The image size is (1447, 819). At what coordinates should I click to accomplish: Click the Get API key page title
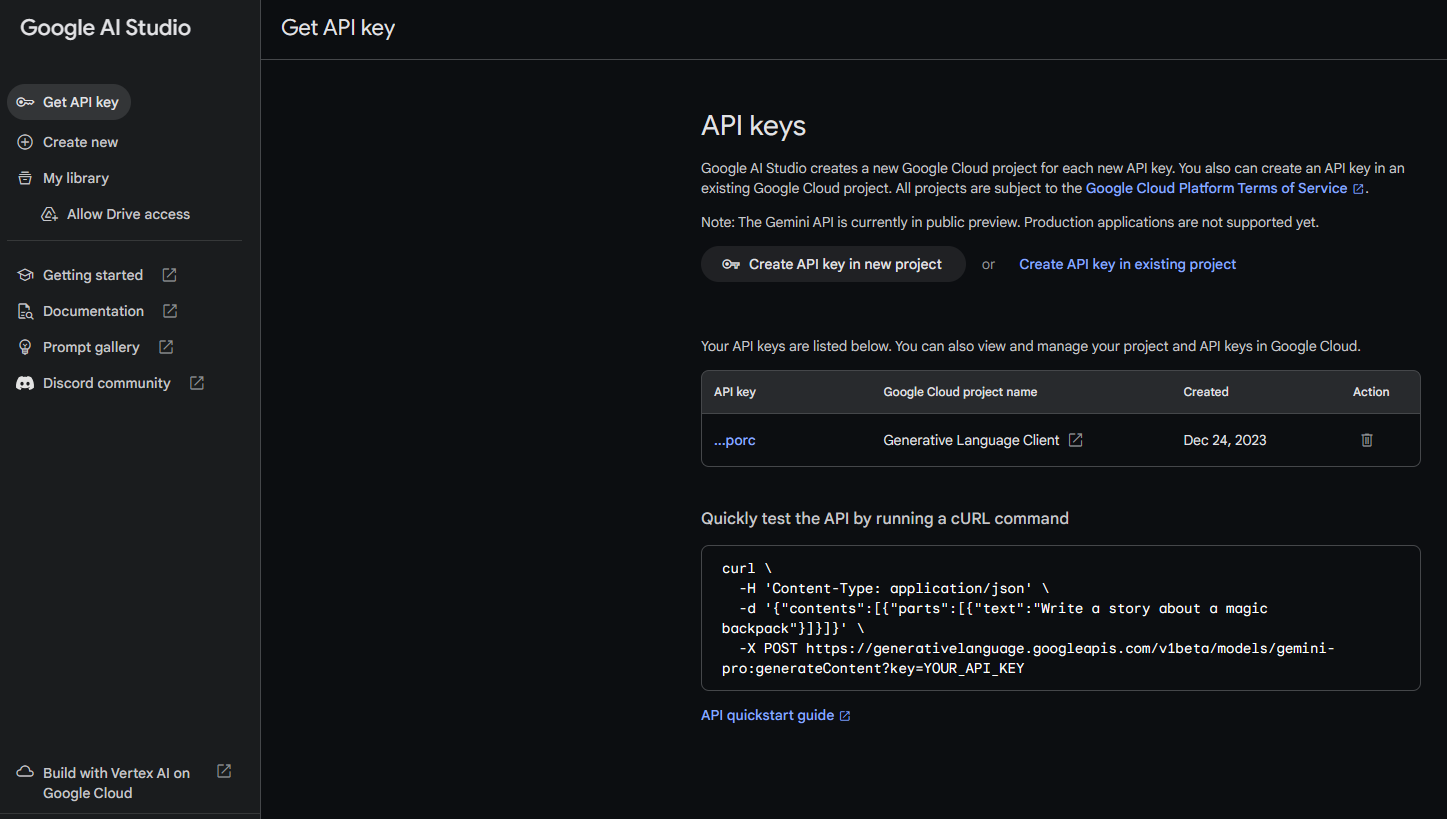coord(338,28)
